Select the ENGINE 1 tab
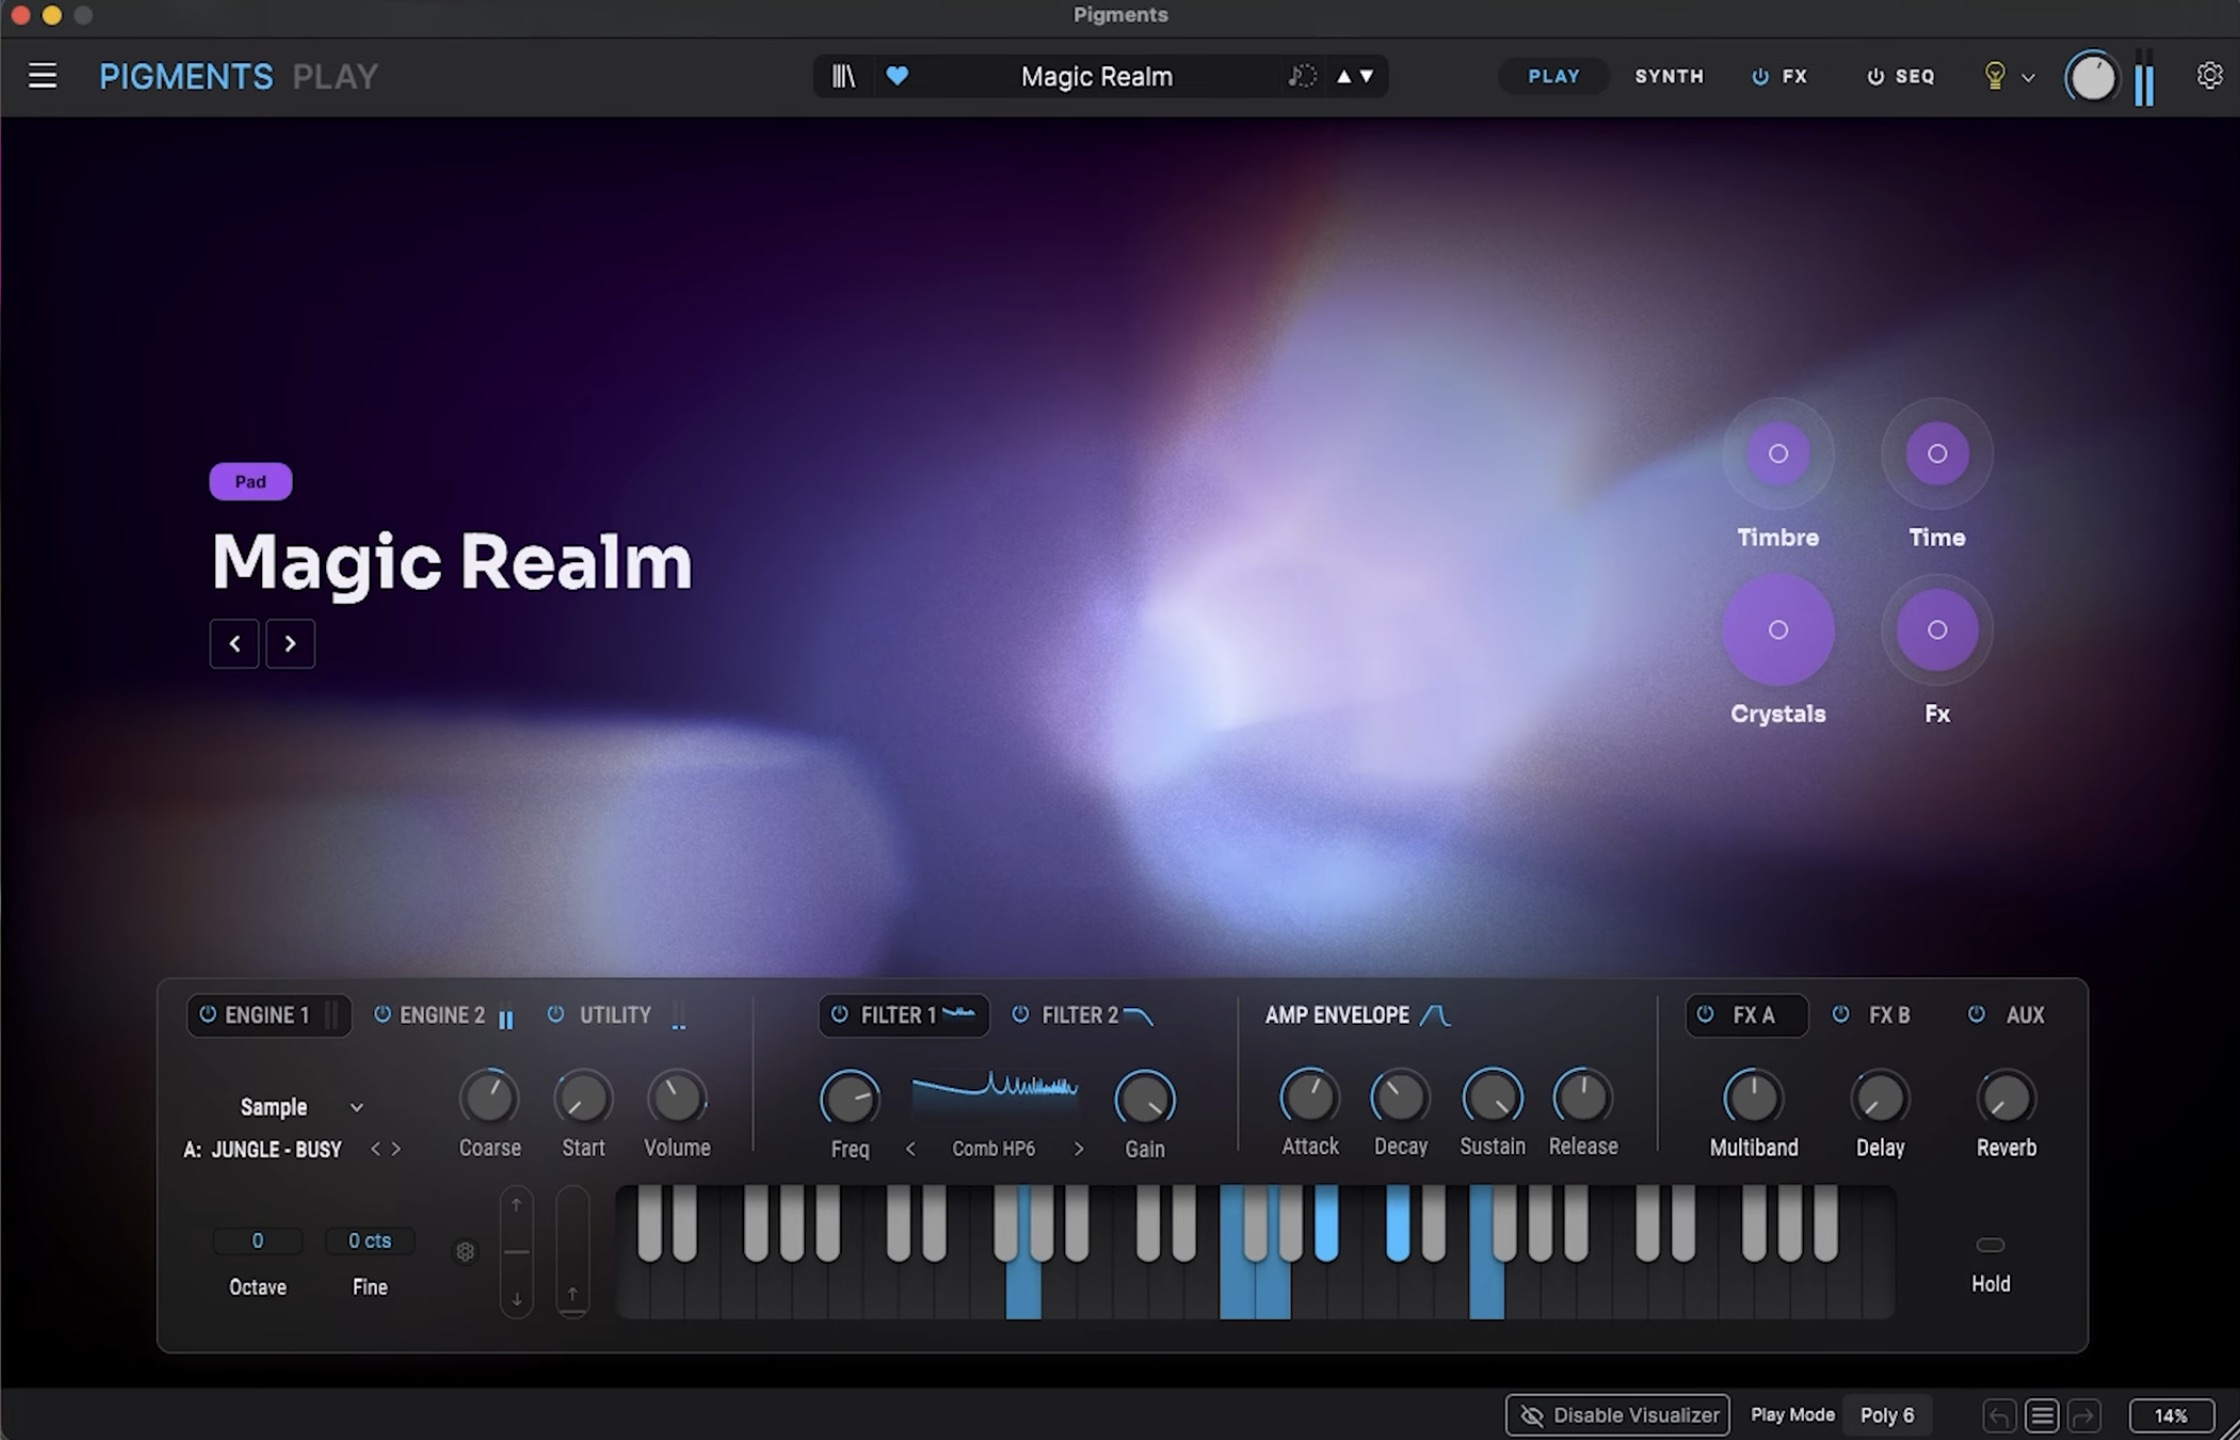This screenshot has height=1440, width=2240. (268, 1015)
